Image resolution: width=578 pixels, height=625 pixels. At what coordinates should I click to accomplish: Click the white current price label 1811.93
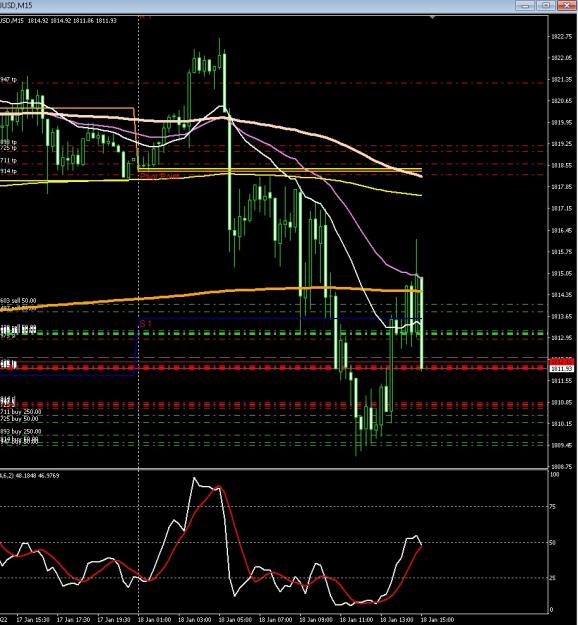(562, 369)
